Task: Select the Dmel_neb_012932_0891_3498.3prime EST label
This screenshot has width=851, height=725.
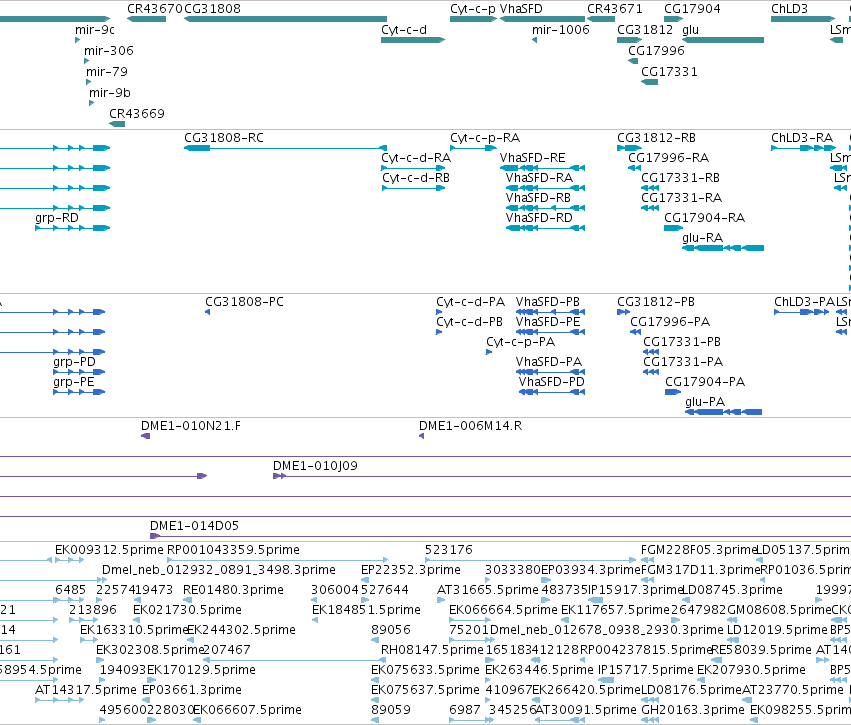Action: (x=219, y=570)
